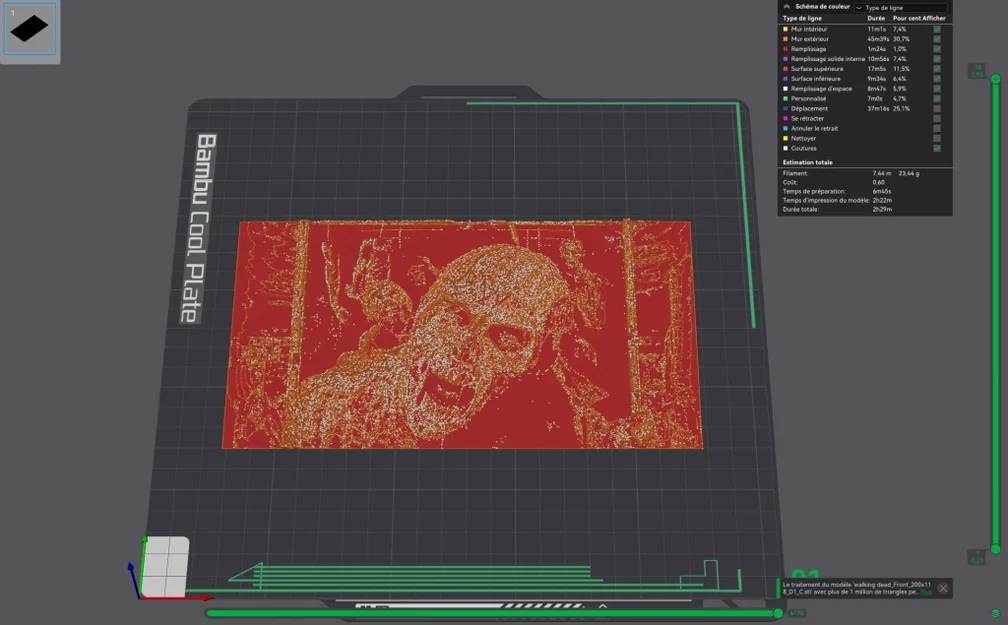Close the model processing notification

943,588
